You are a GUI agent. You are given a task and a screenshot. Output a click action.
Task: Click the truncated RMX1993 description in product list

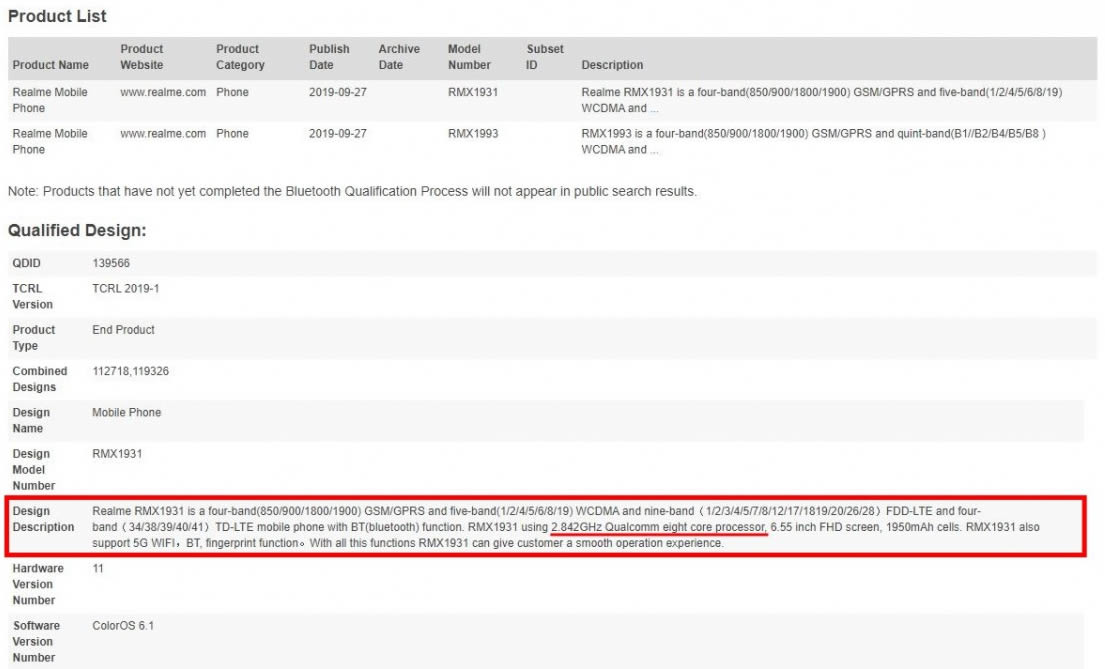[819, 141]
